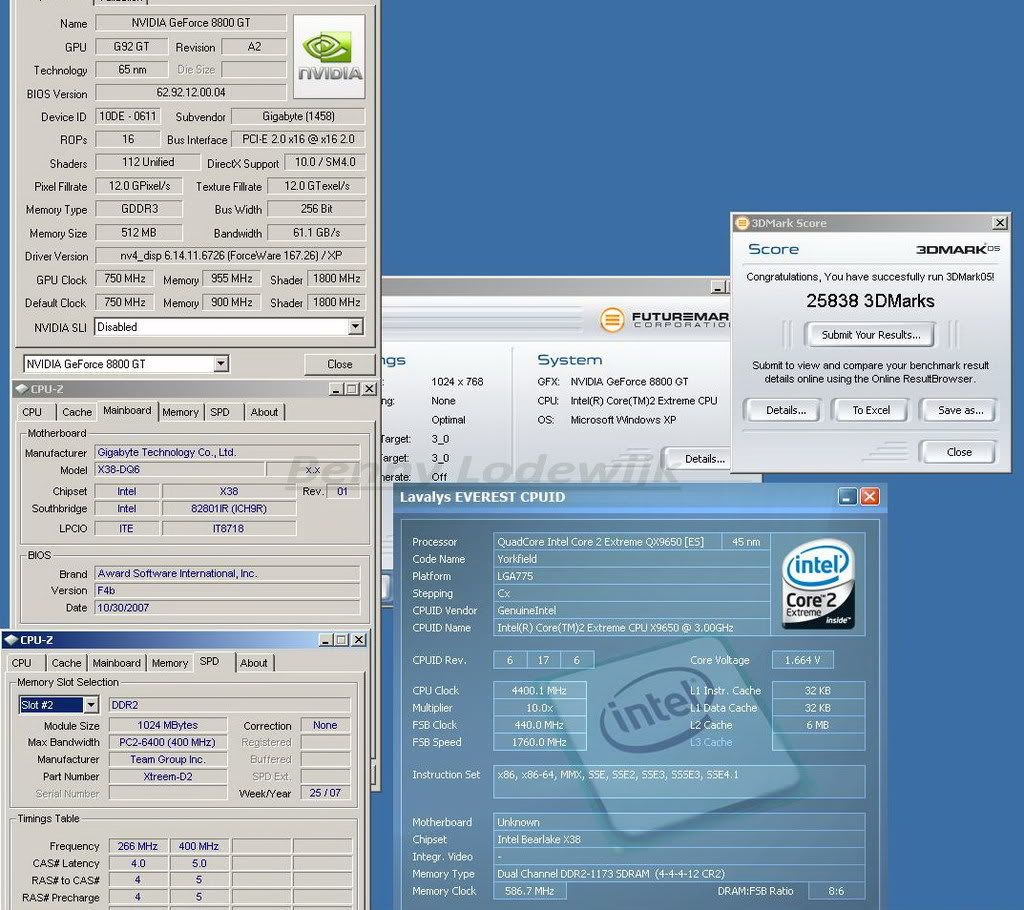Viewport: 1024px width, 910px height.
Task: Minimize the 3DMark05 main window
Action: point(718,287)
